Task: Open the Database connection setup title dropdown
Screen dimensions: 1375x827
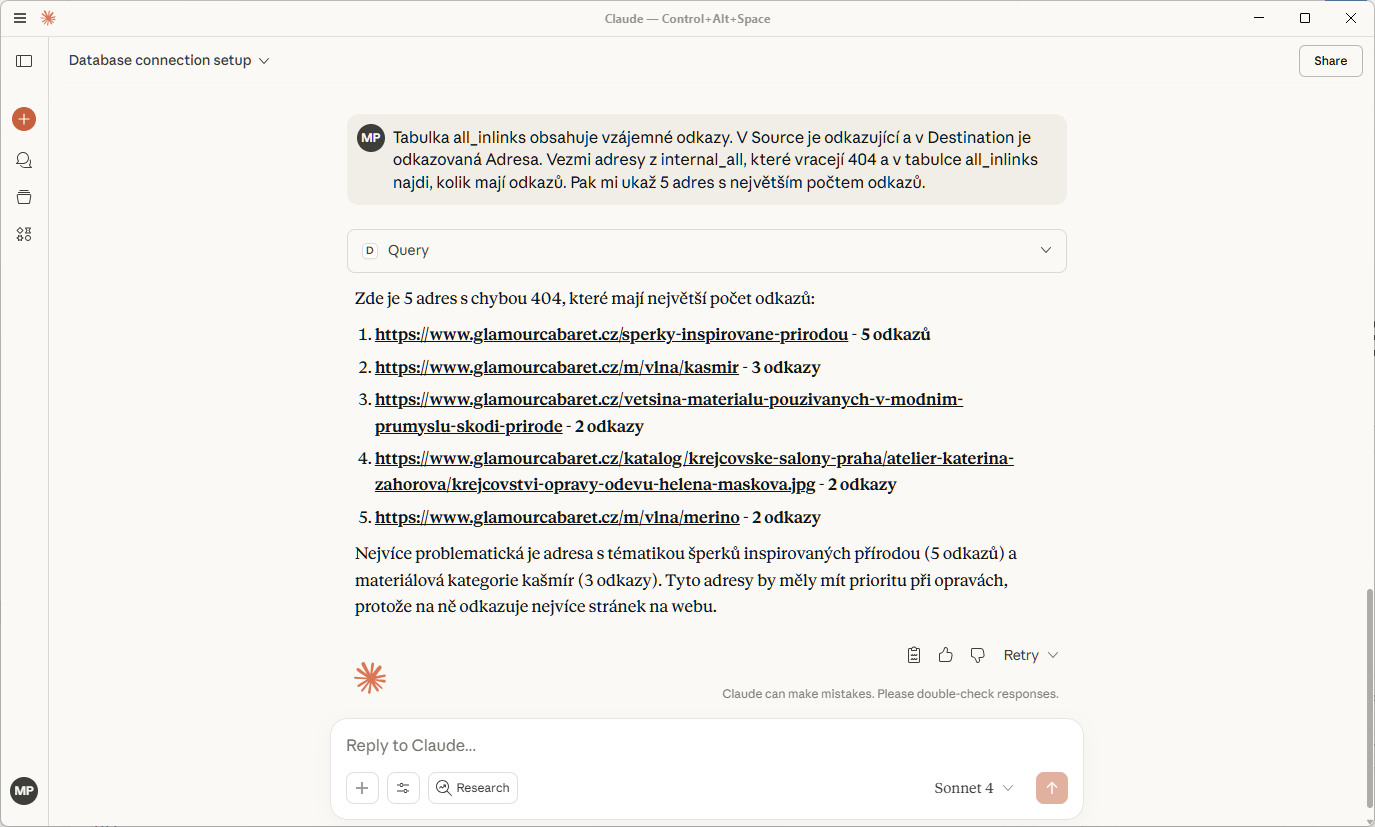Action: coord(169,61)
